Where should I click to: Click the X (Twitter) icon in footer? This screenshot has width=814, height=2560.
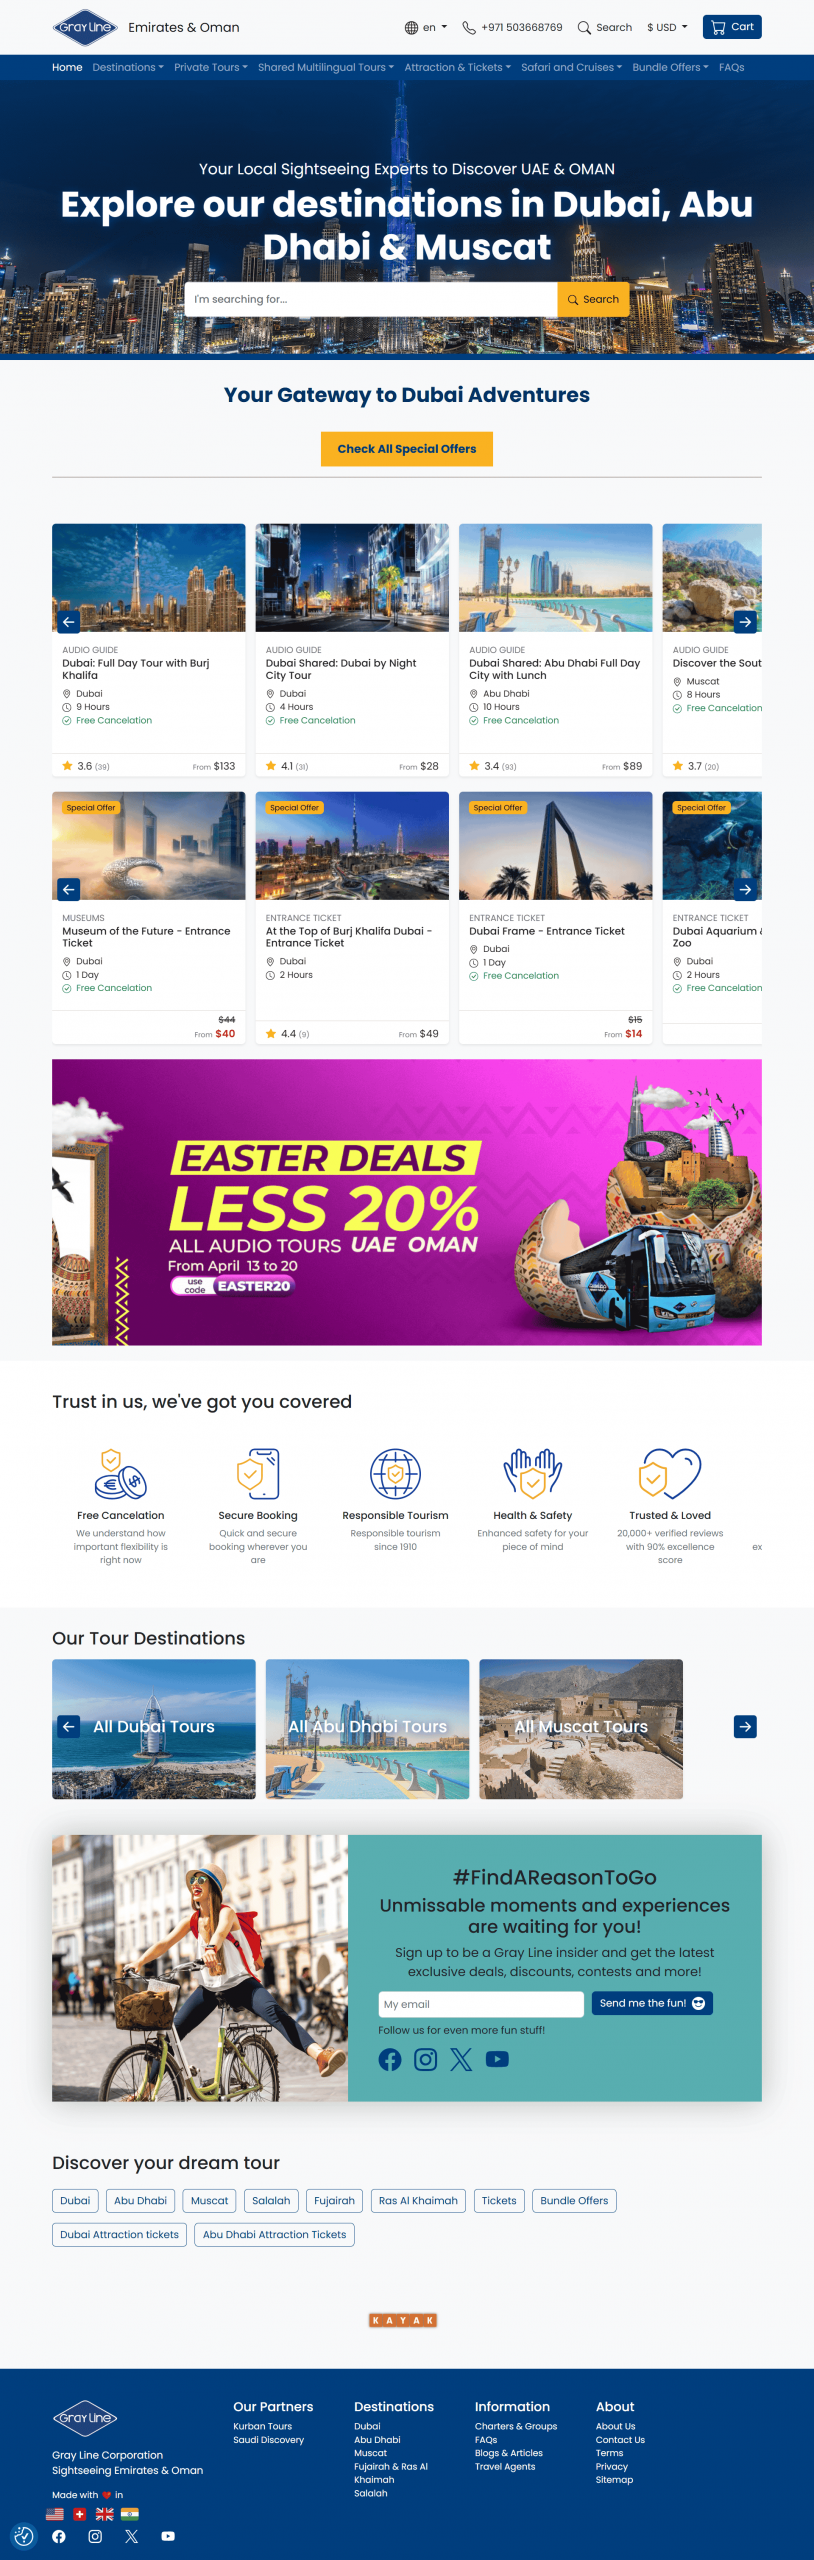pyautogui.click(x=132, y=2536)
